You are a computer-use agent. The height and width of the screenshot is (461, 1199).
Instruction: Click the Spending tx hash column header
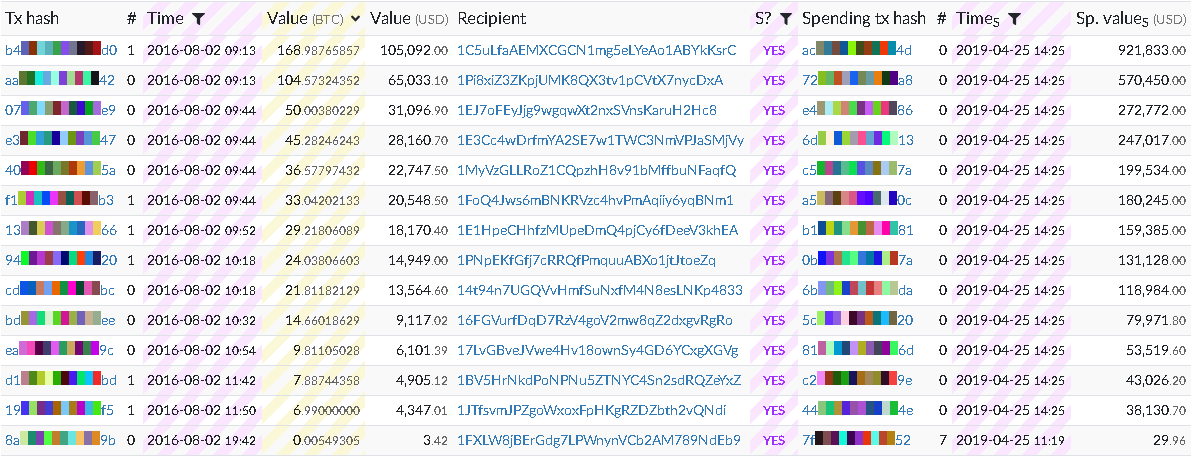point(863,19)
